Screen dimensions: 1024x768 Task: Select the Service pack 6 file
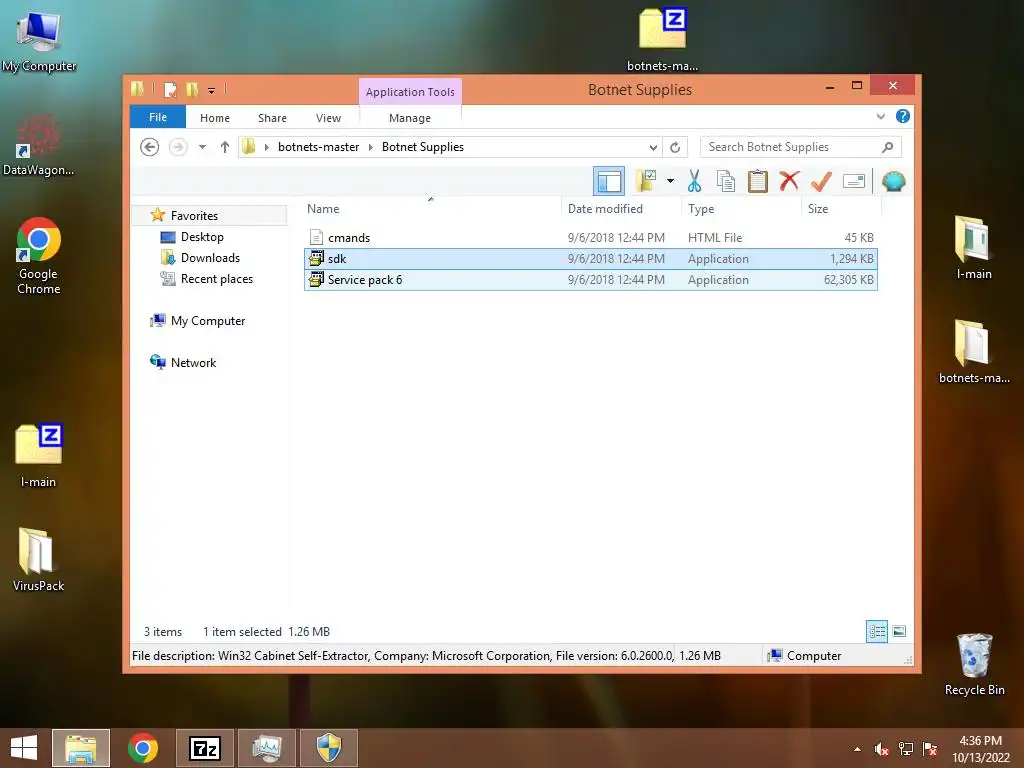pyautogui.click(x=590, y=280)
